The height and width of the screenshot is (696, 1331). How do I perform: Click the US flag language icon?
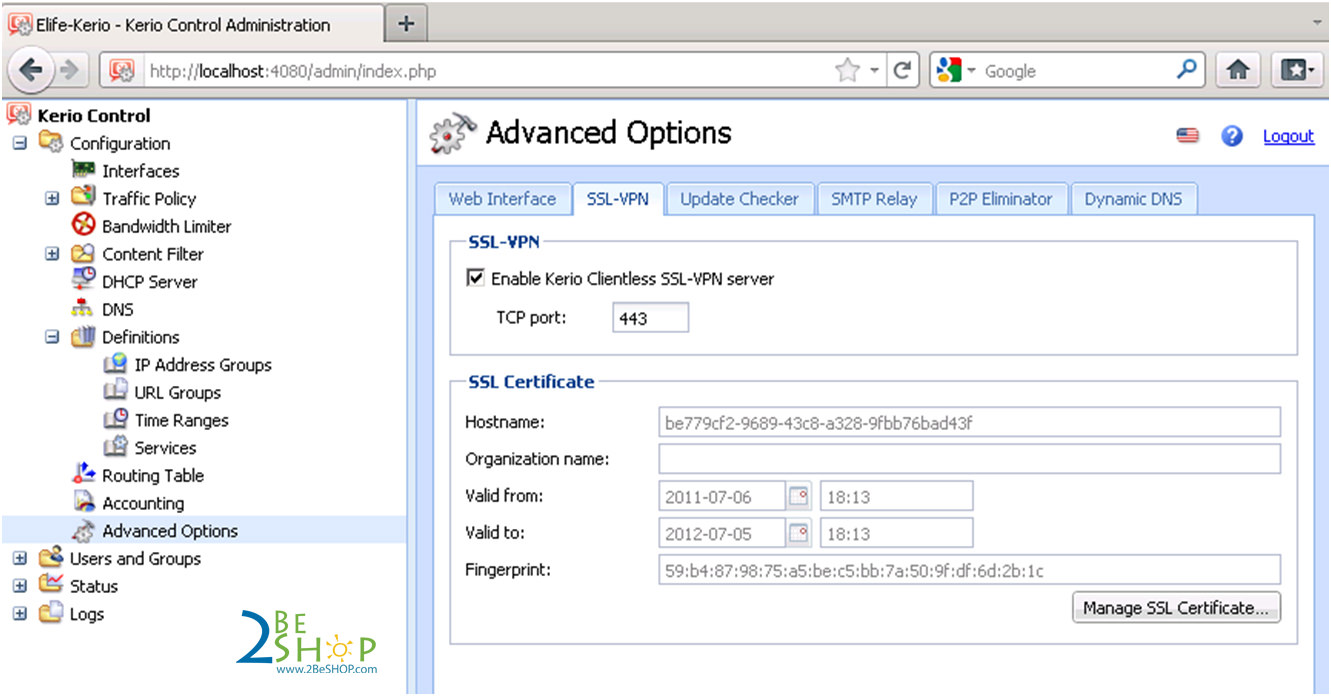(1188, 136)
